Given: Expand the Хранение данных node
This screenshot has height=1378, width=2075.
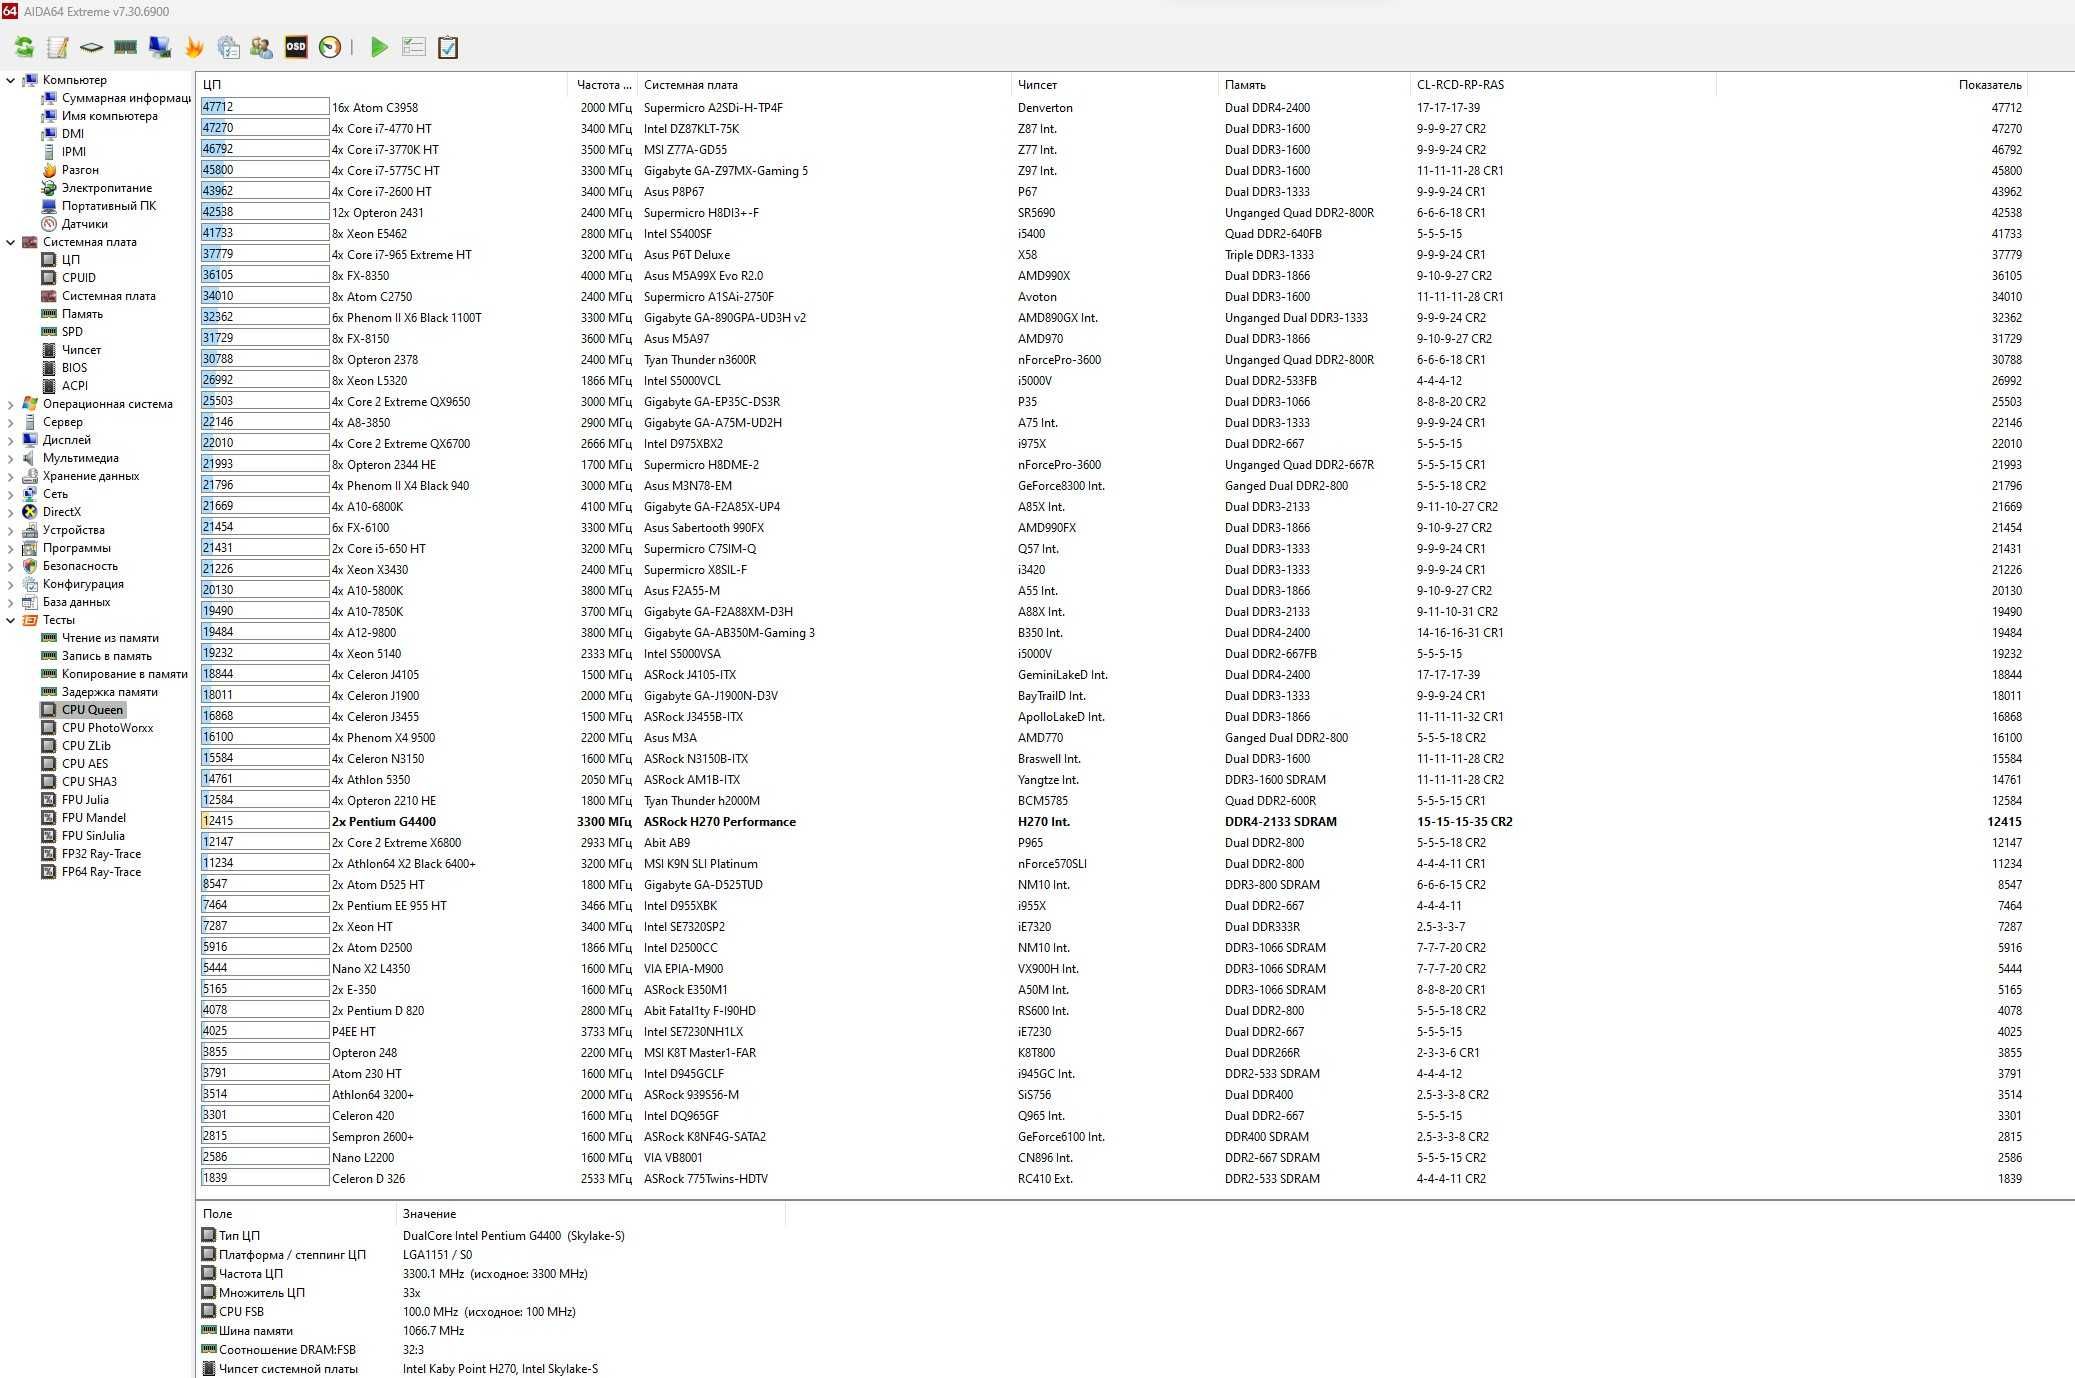Looking at the screenshot, I should (x=11, y=476).
